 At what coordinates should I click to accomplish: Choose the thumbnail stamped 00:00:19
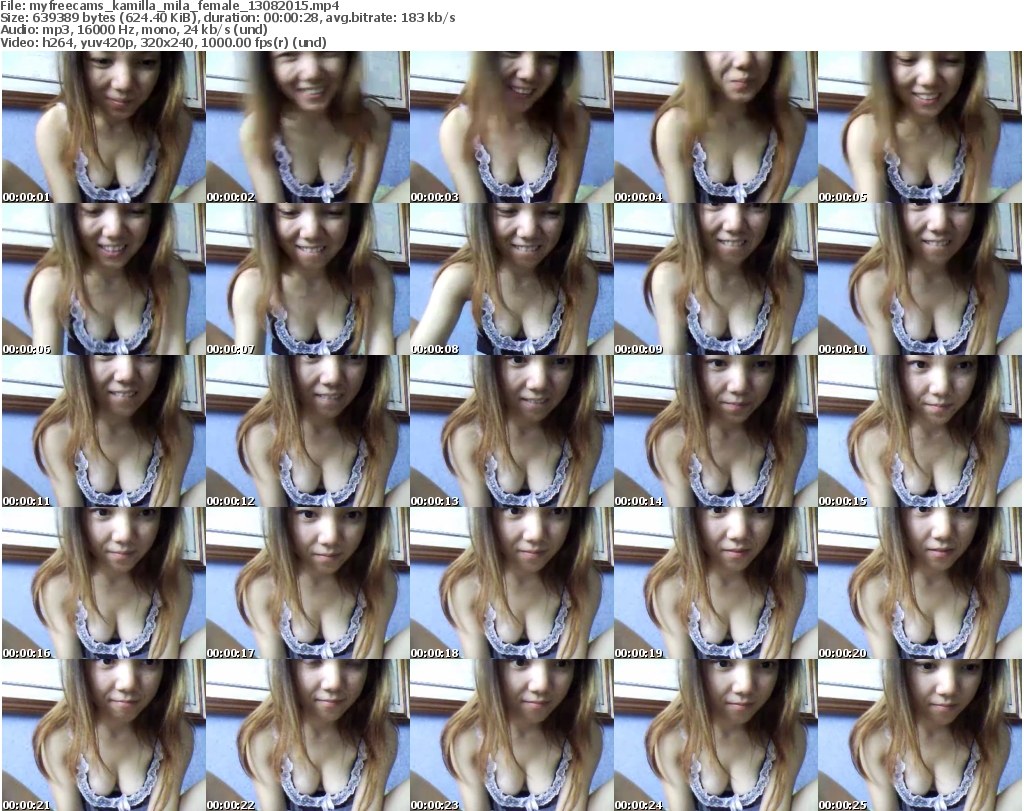(716, 583)
